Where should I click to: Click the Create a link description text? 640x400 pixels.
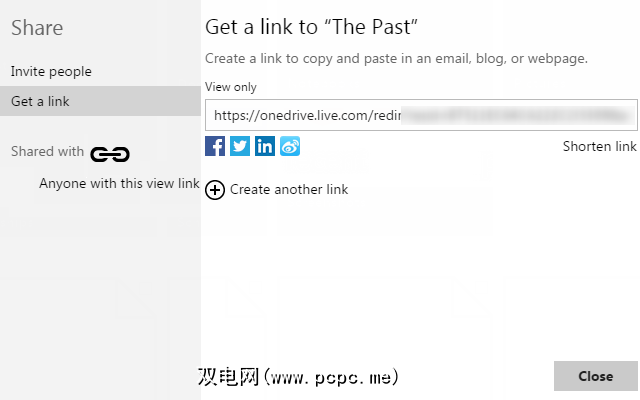396,59
